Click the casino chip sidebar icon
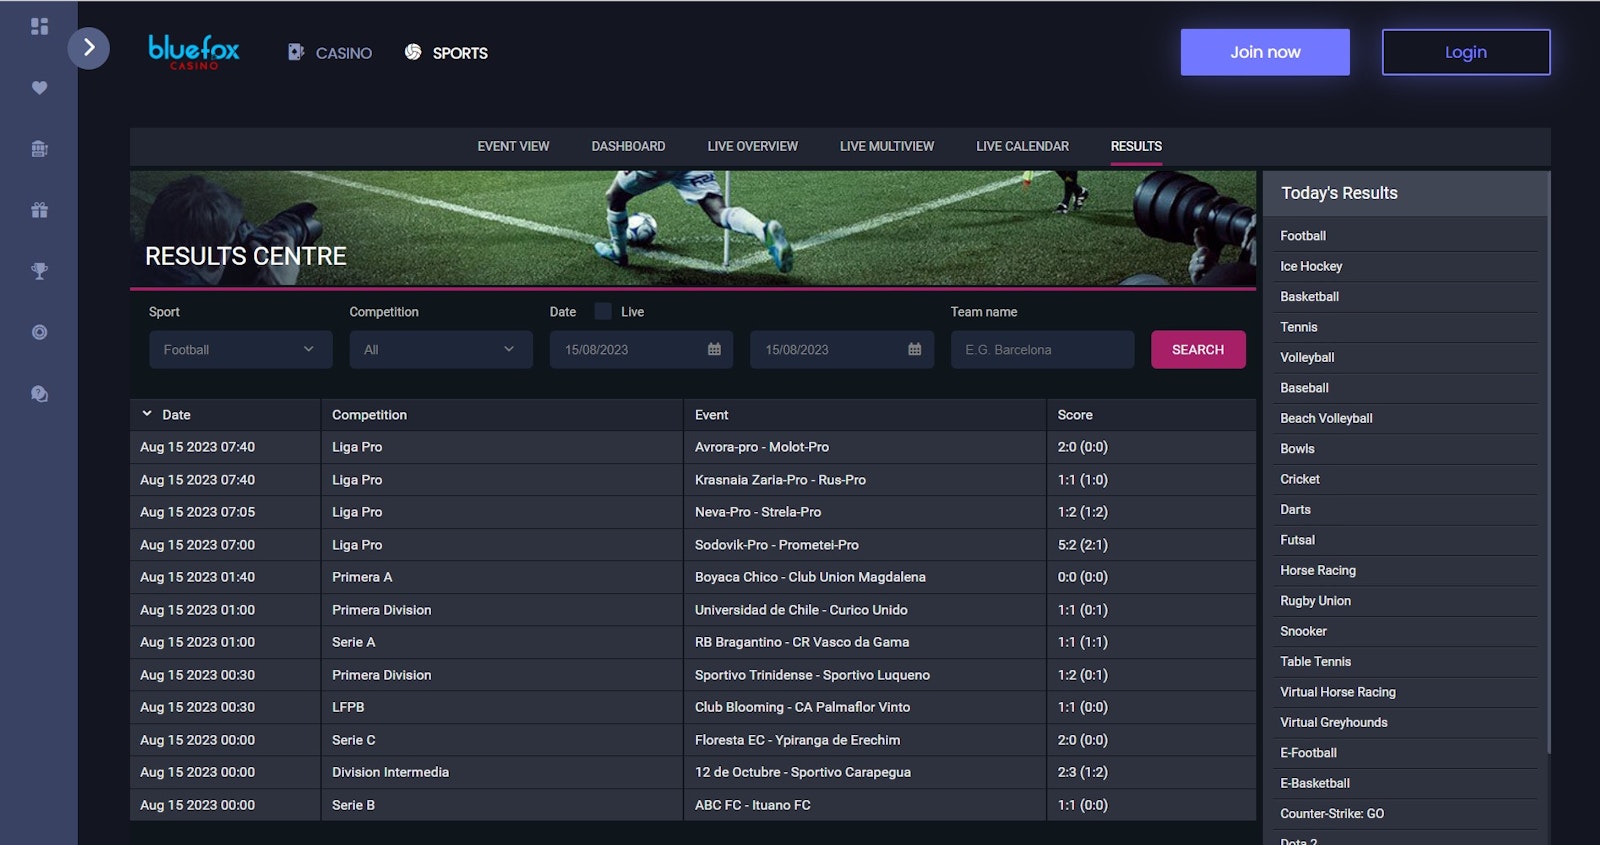Image resolution: width=1600 pixels, height=845 pixels. (39, 332)
